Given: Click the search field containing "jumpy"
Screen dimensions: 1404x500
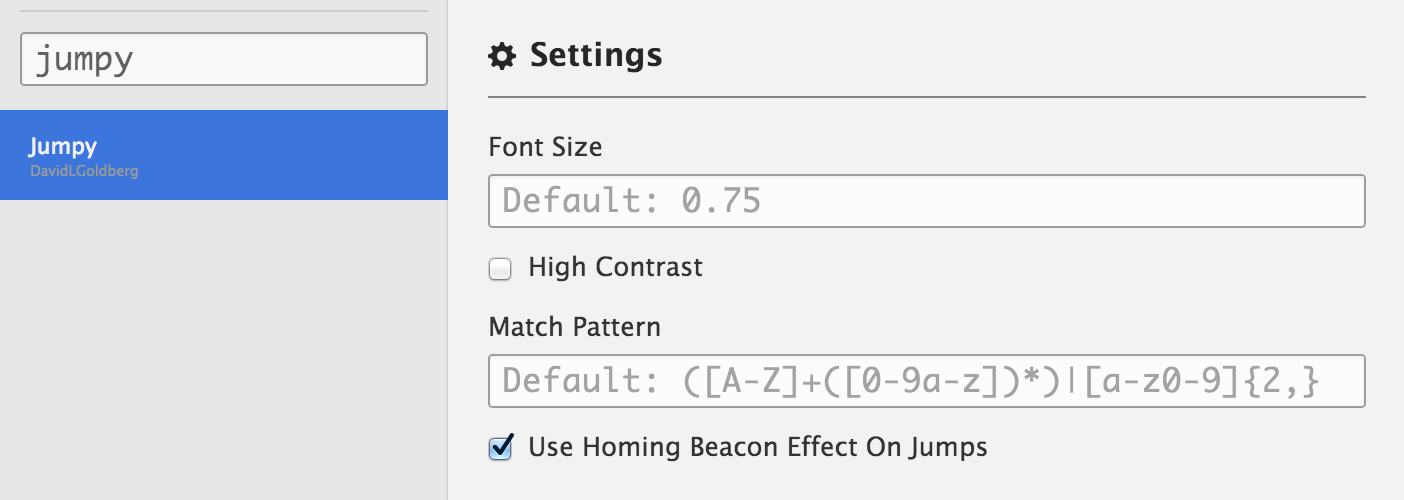Looking at the screenshot, I should [x=224, y=59].
